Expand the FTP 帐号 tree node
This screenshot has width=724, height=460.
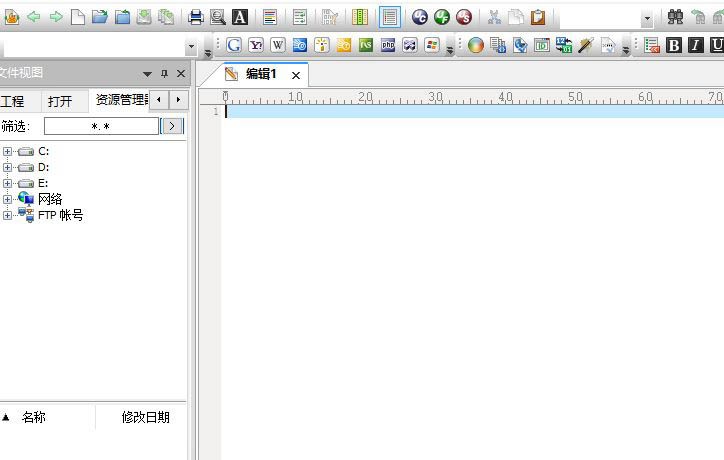click(8, 215)
